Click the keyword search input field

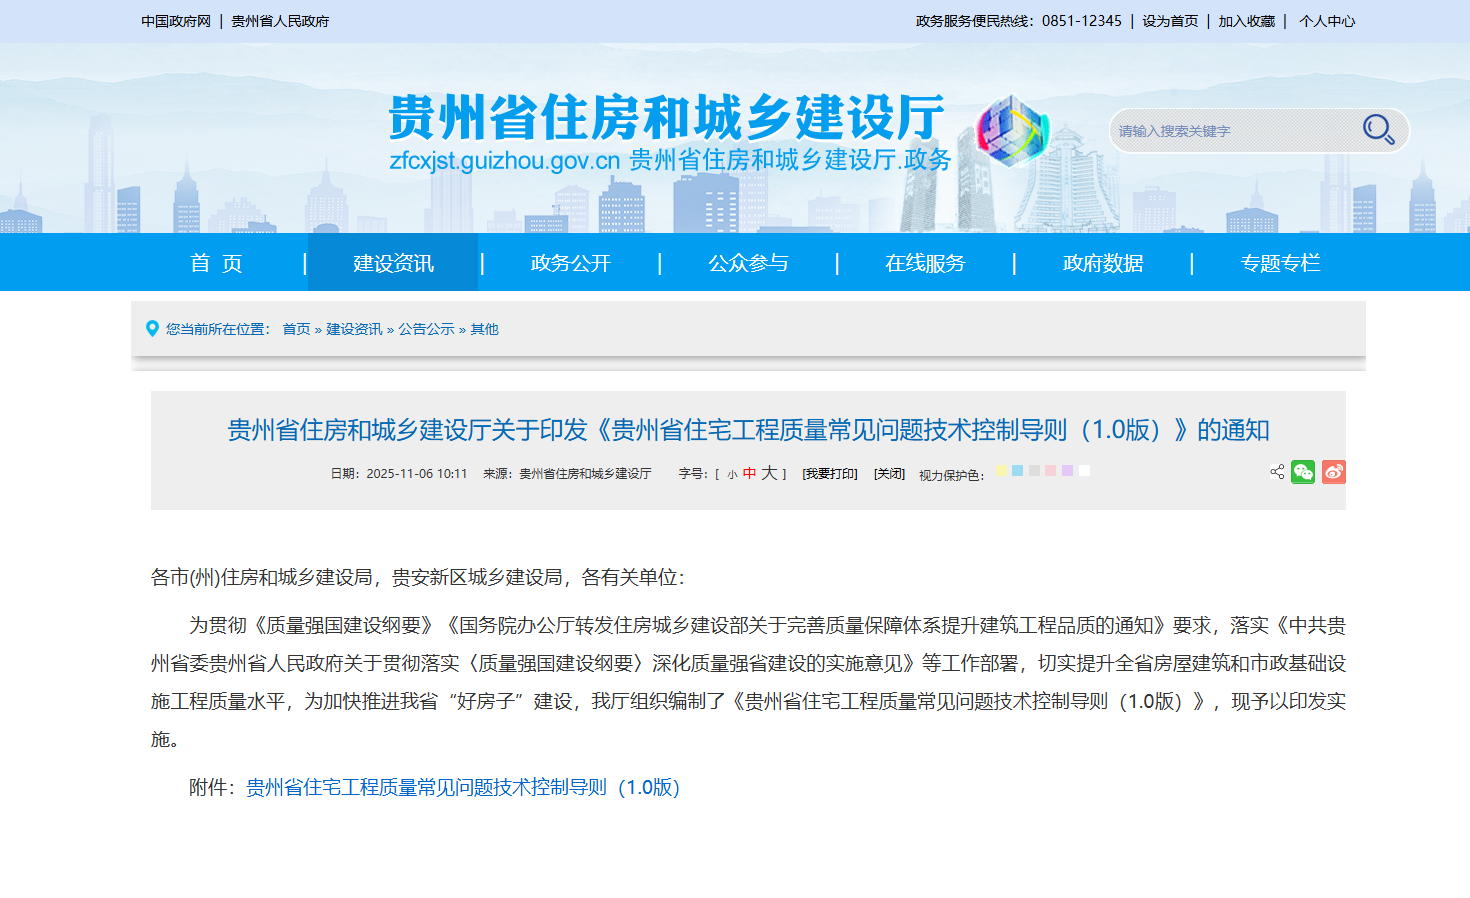click(x=1230, y=129)
